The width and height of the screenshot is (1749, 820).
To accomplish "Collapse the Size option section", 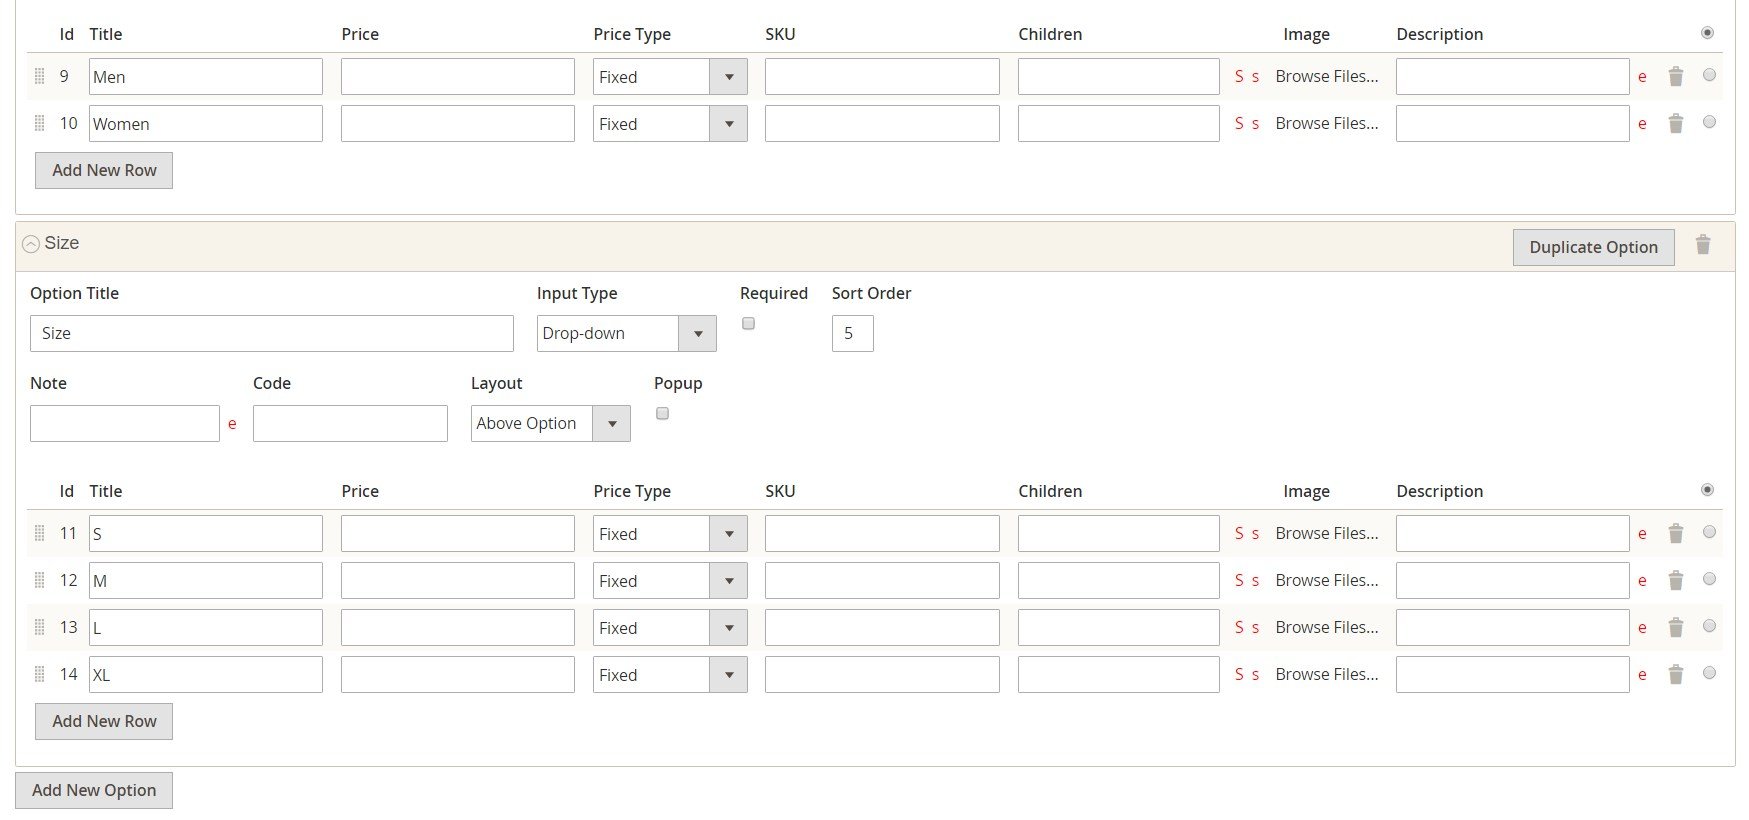I will [x=31, y=244].
